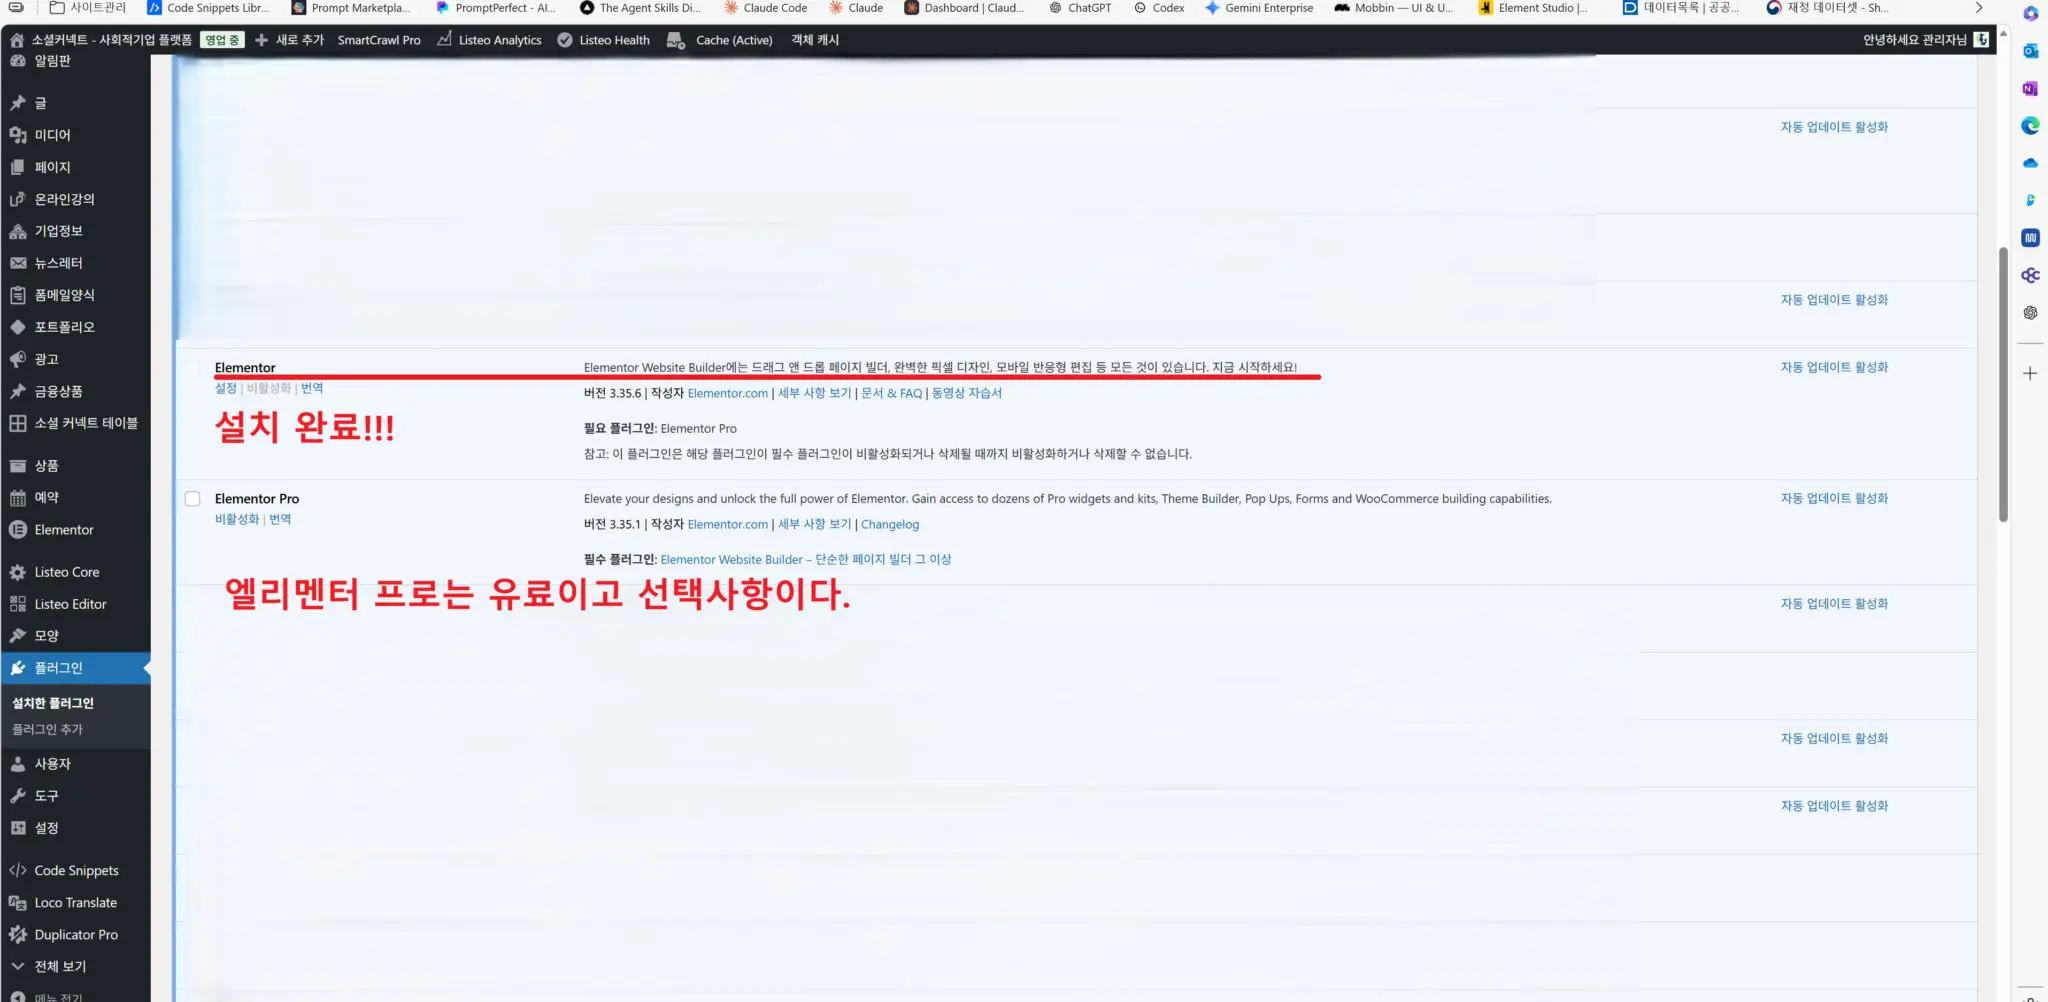The image size is (2048, 1002).
Task: Open 새로 추가 in admin bar
Action: pyautogui.click(x=289, y=40)
